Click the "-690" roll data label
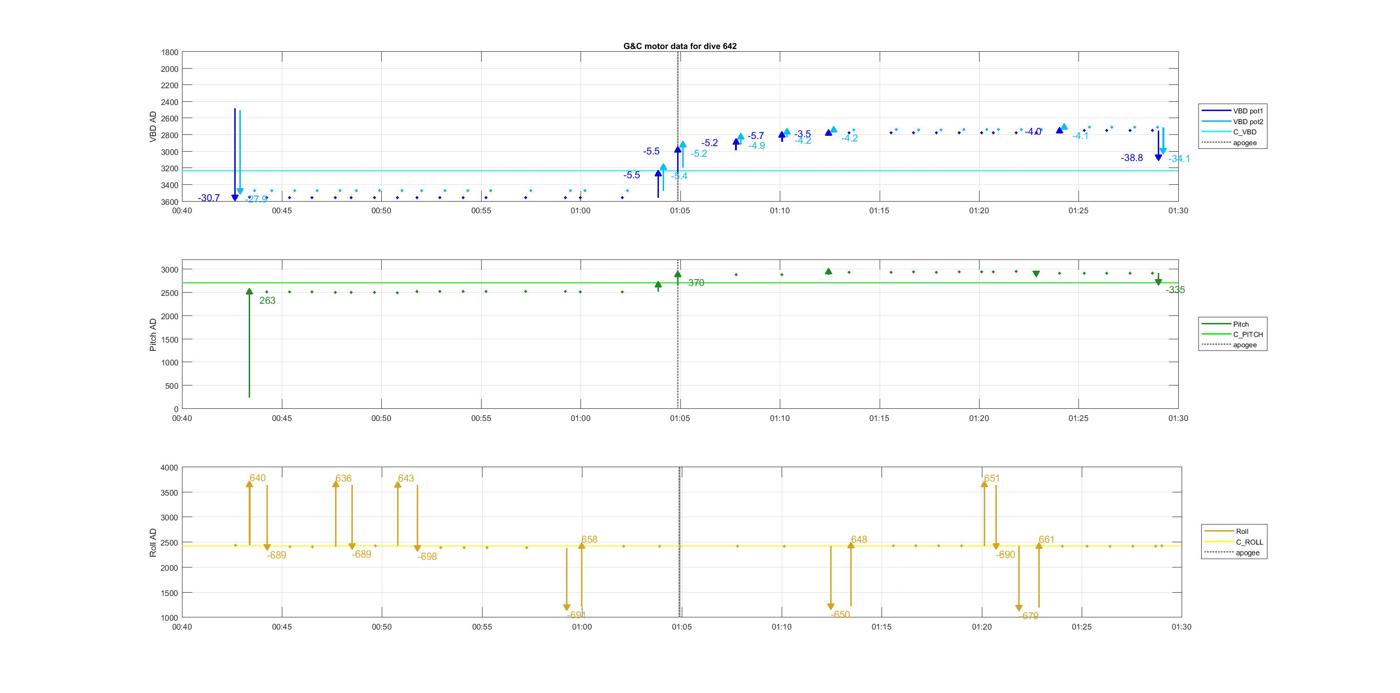1400x693 pixels. click(x=1005, y=554)
